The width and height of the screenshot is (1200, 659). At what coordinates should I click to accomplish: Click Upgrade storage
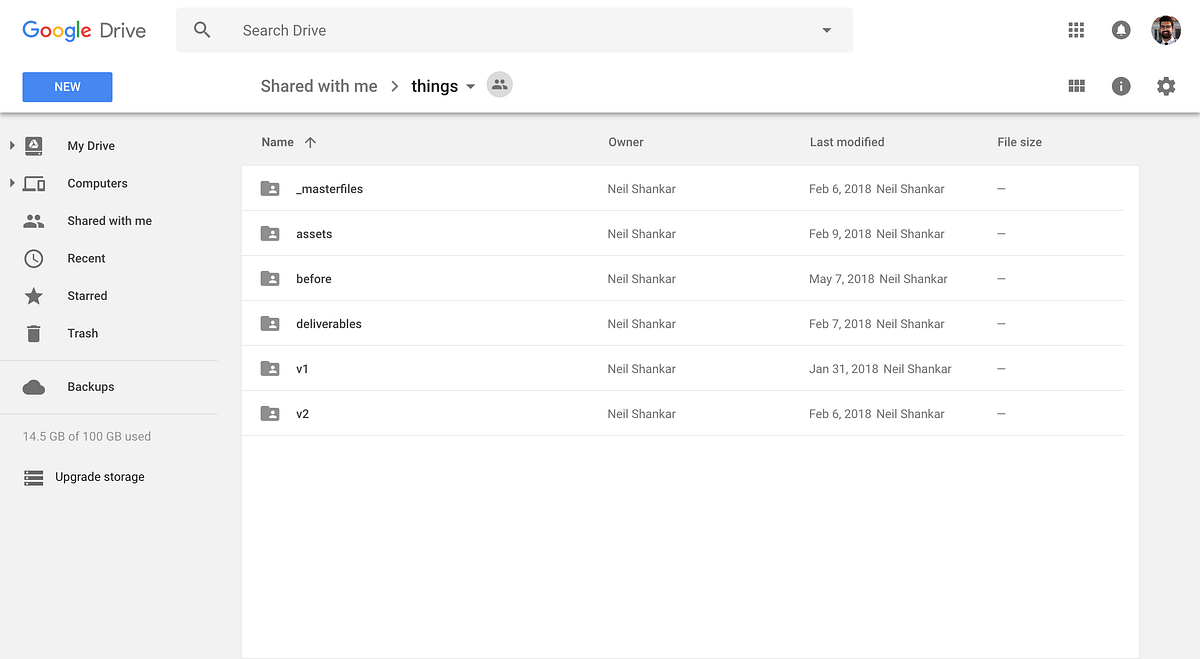click(x=98, y=477)
